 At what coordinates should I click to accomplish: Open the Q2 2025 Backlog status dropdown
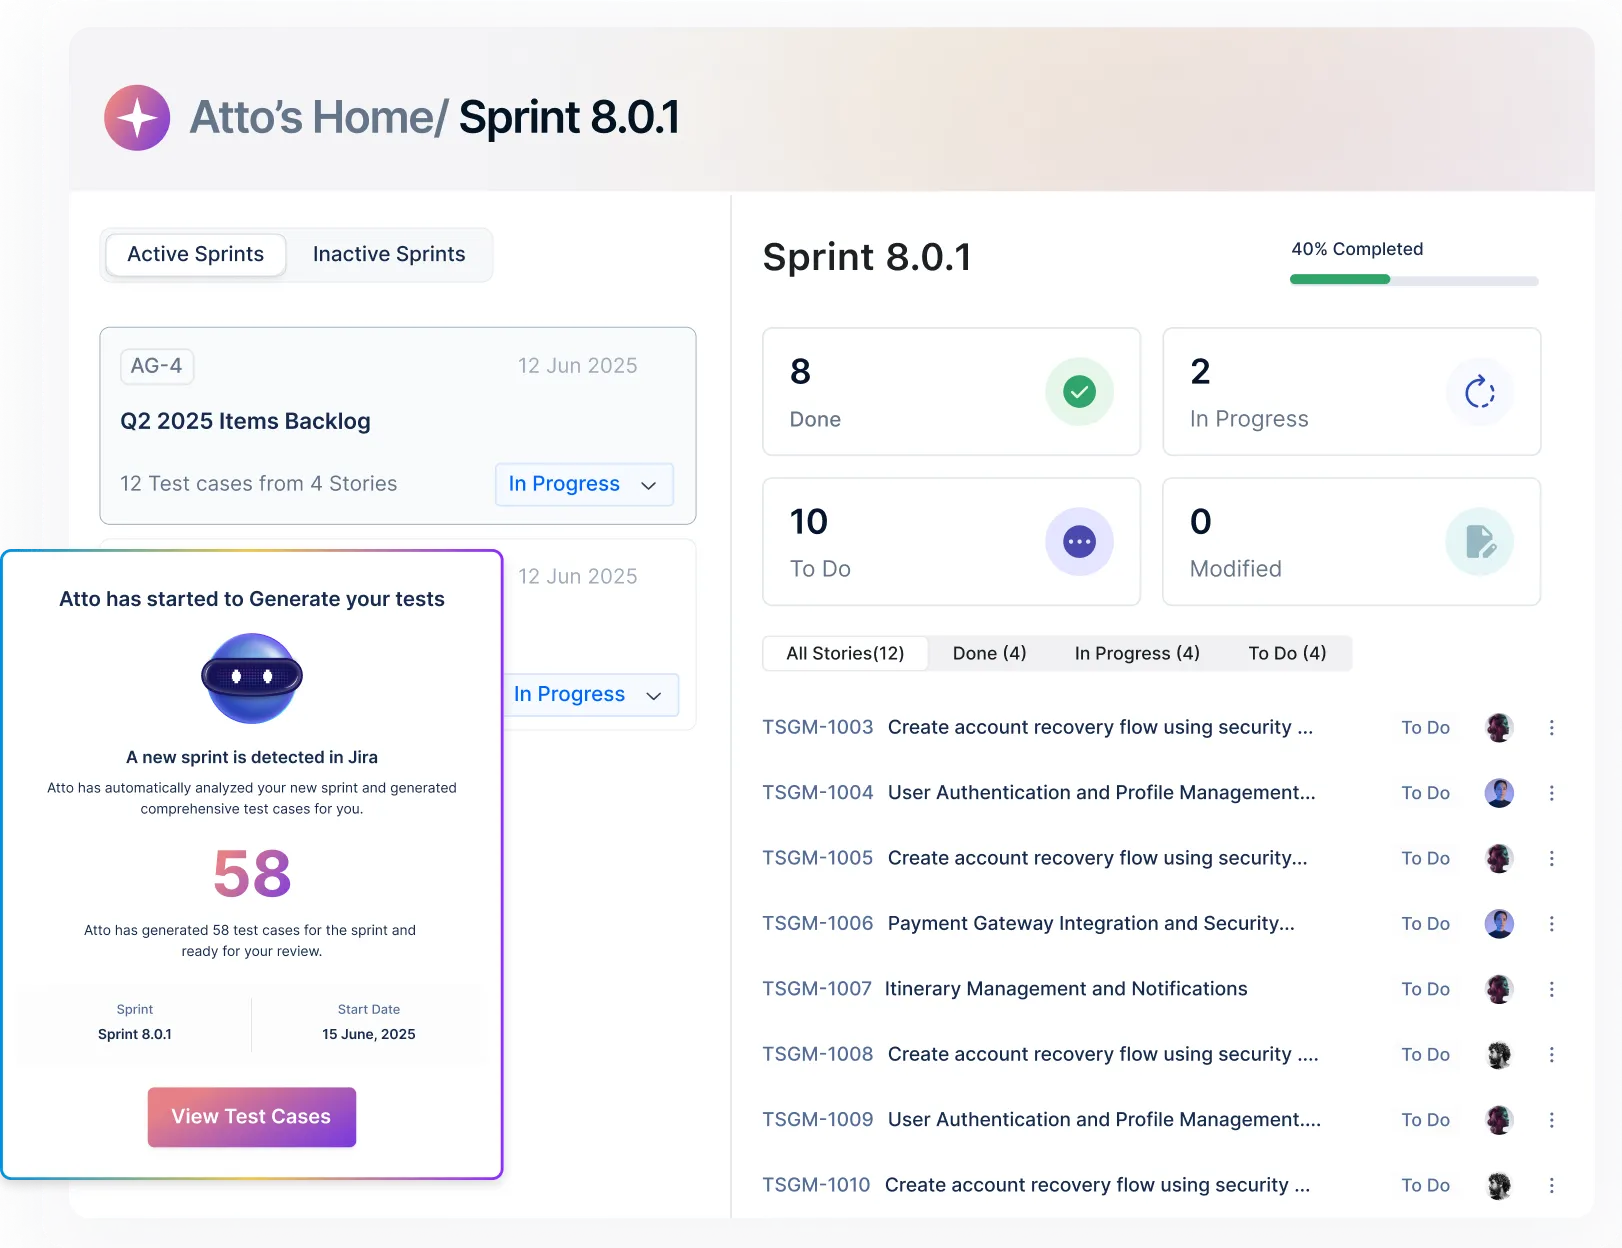(584, 484)
